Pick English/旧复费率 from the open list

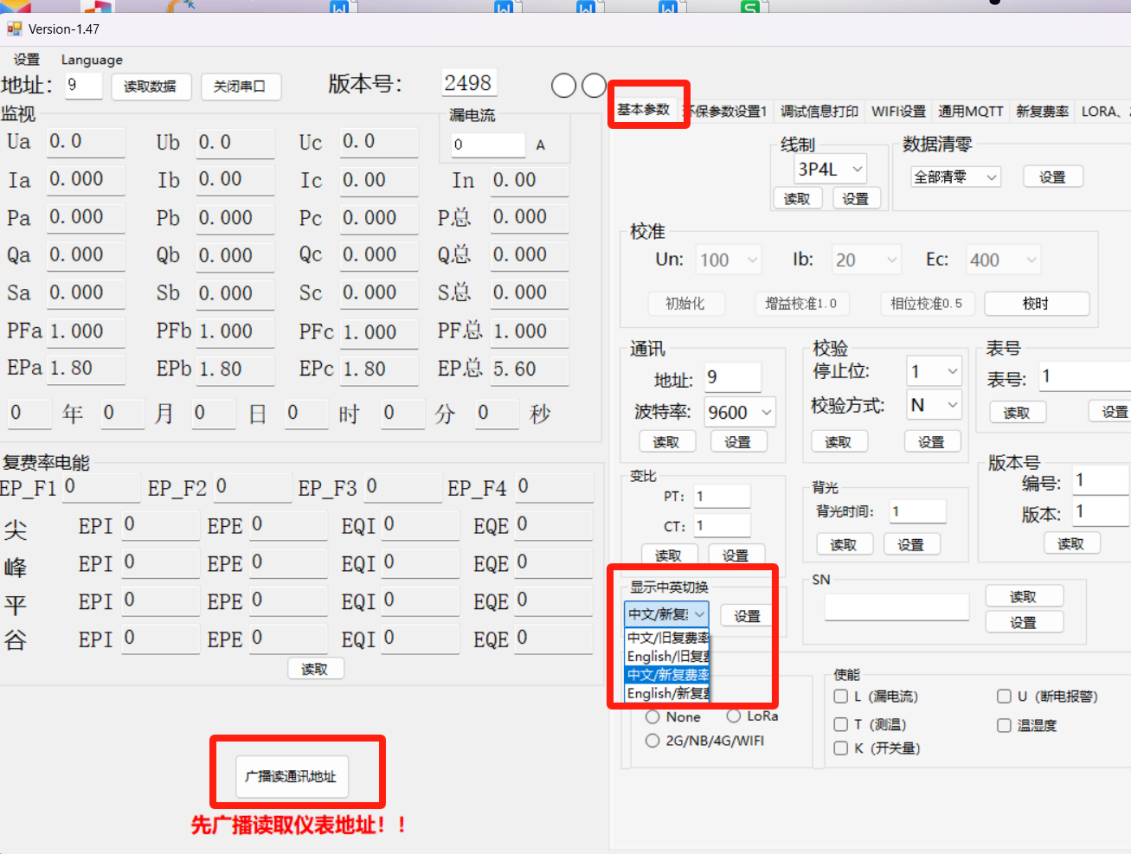668,656
